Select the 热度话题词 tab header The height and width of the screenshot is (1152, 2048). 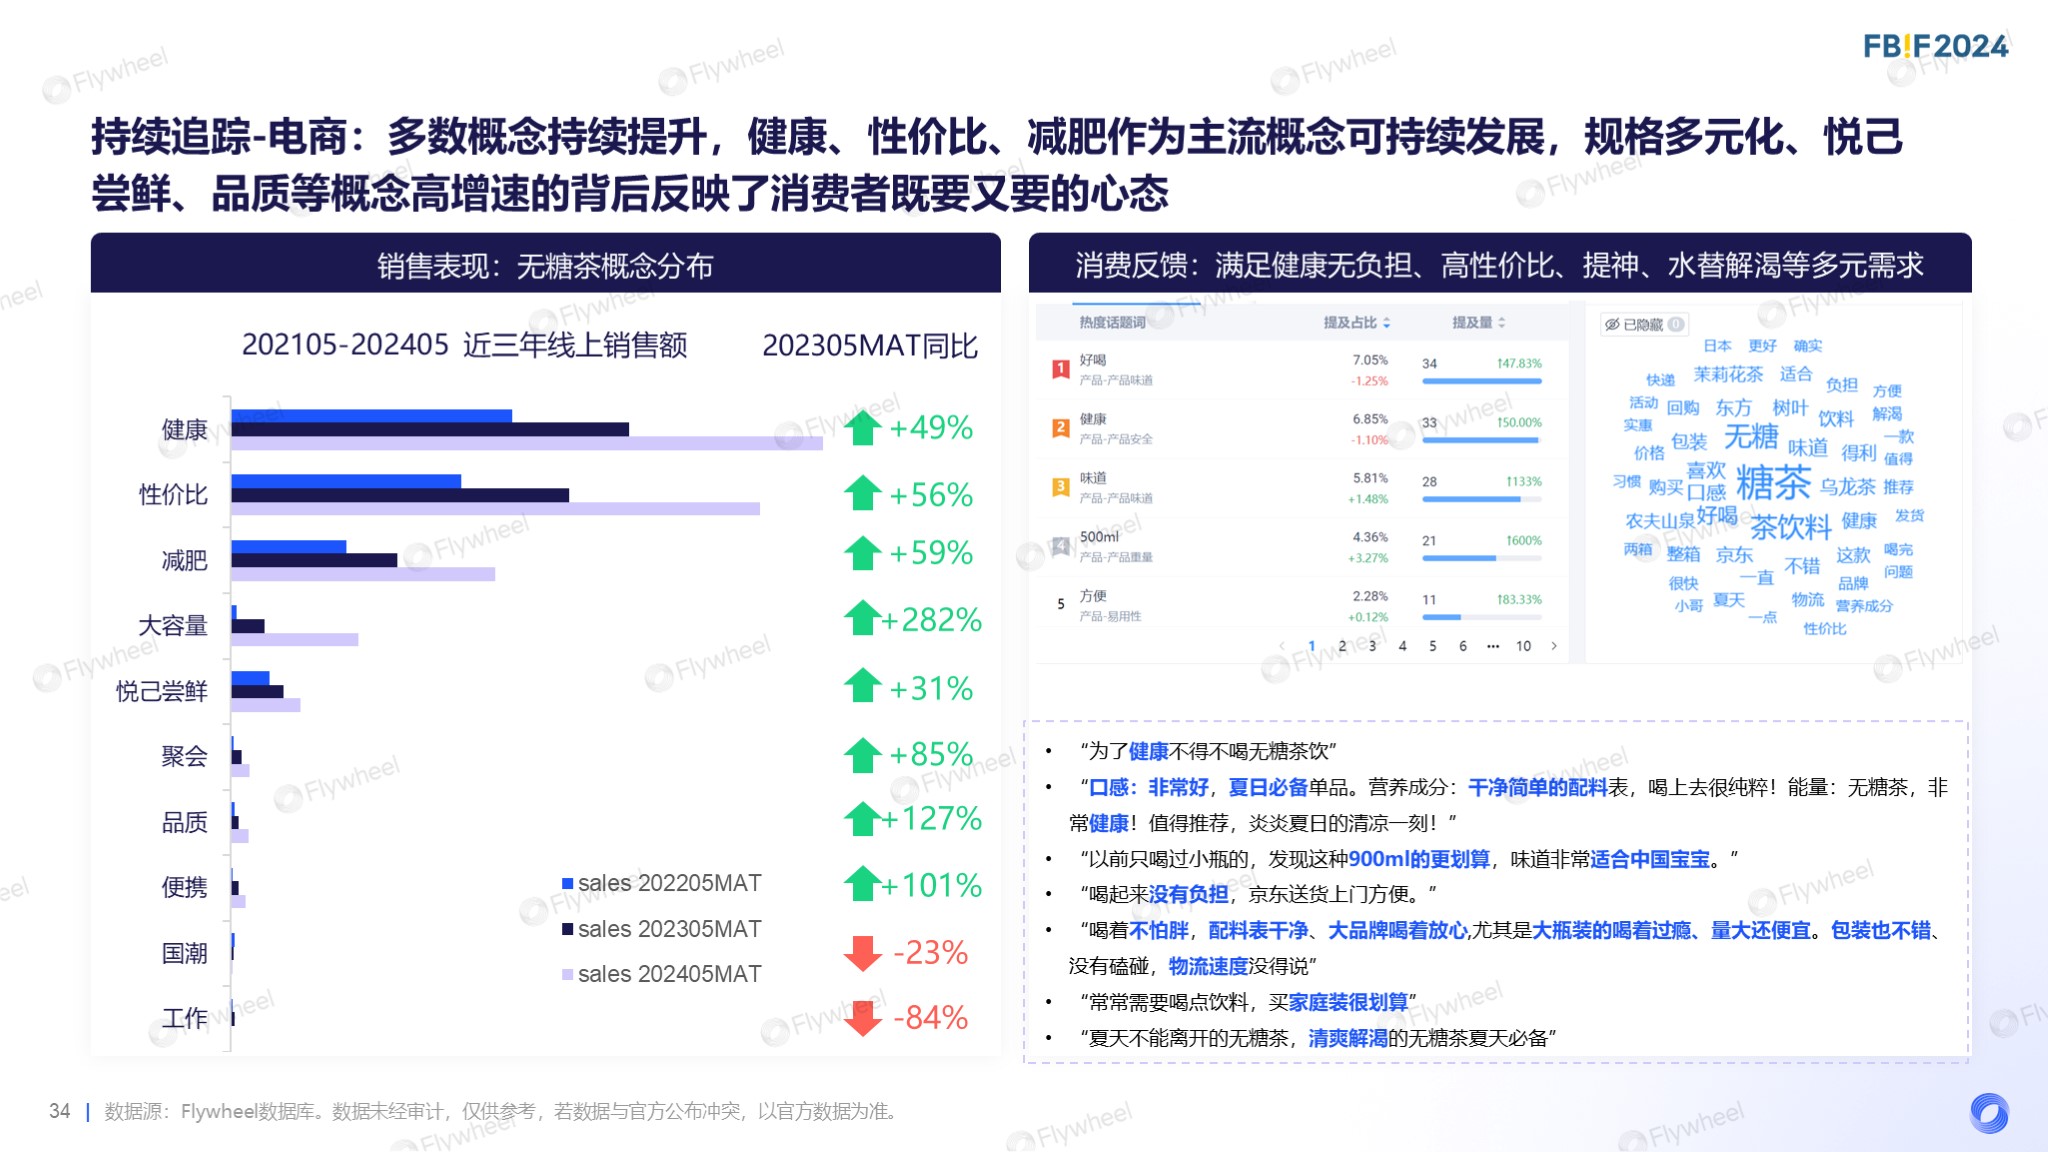tap(1112, 322)
